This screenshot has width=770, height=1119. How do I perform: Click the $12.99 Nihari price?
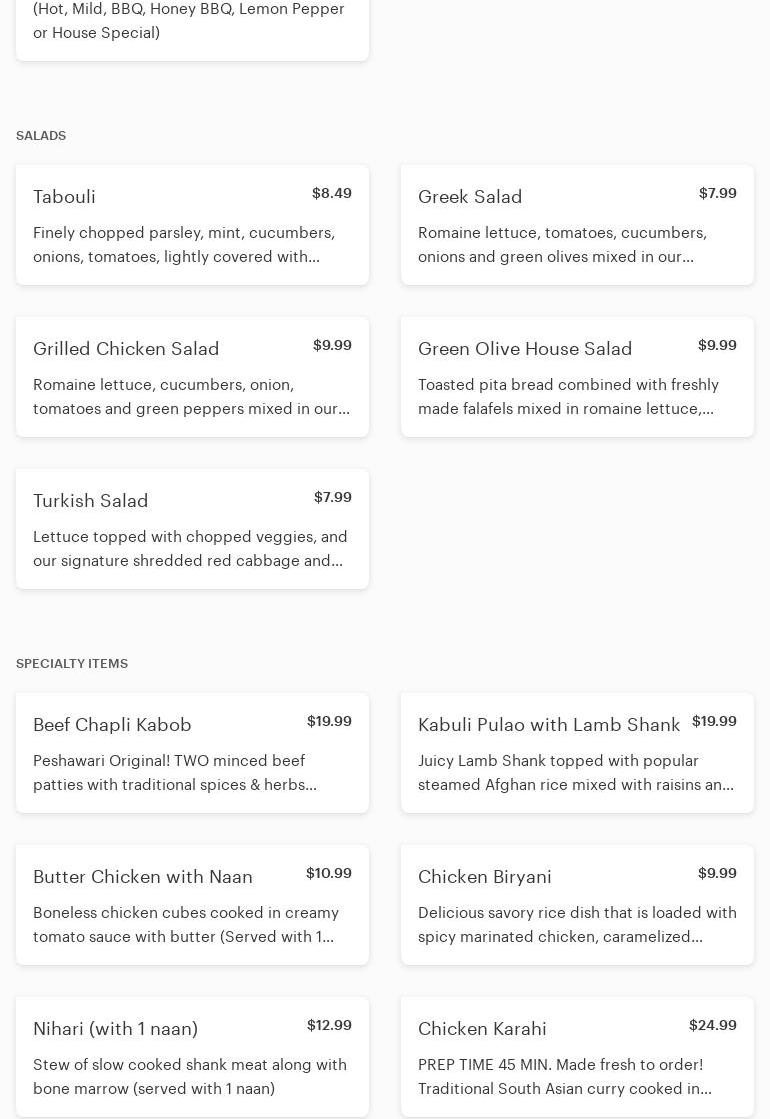pyautogui.click(x=329, y=1025)
